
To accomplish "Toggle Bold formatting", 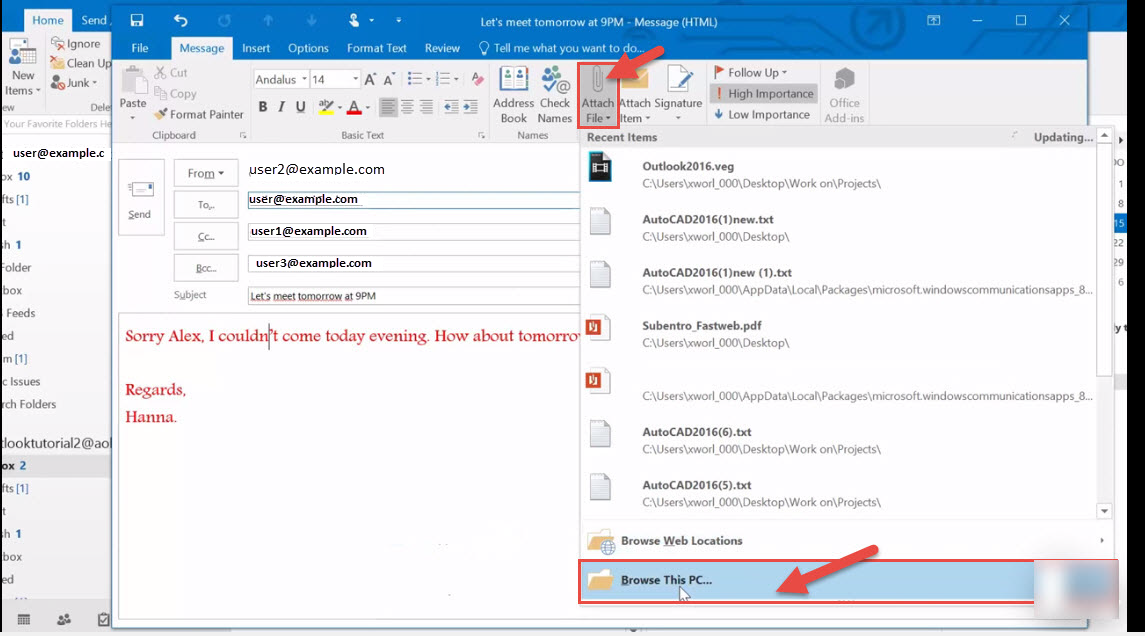I will coord(263,107).
